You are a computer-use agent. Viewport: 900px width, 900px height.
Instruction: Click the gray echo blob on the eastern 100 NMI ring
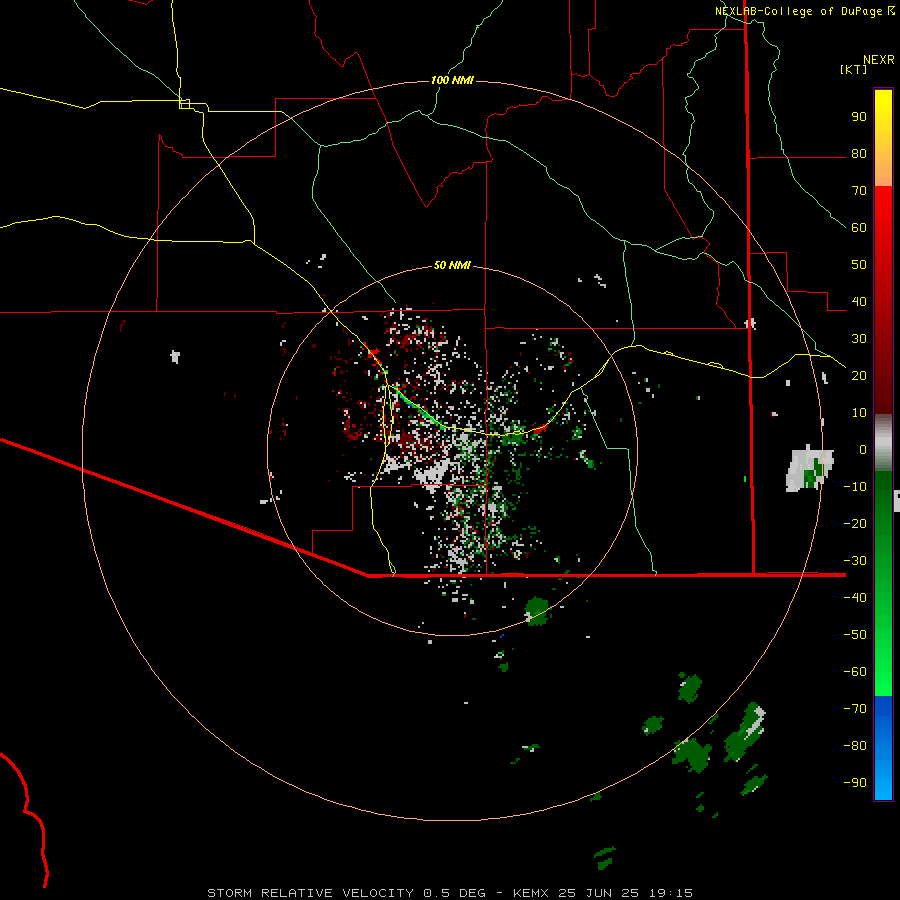point(810,468)
